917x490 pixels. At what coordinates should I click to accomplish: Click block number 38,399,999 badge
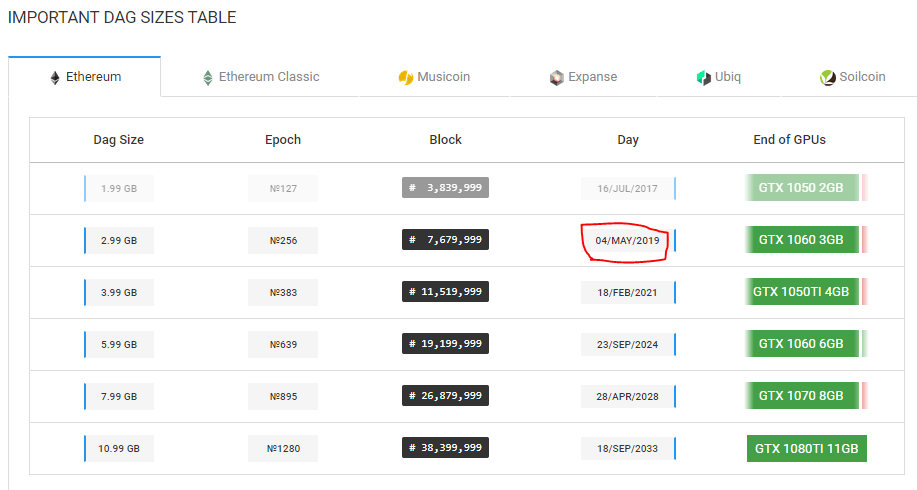point(445,448)
